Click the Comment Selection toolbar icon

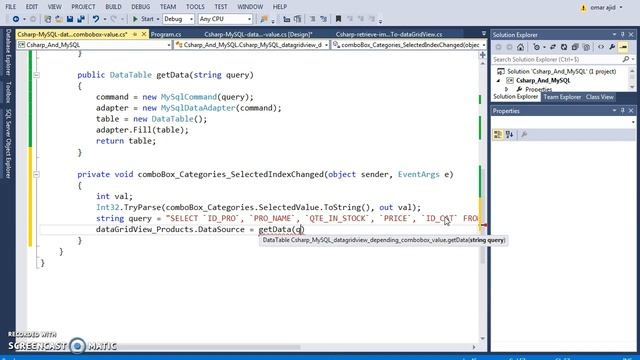(287, 19)
